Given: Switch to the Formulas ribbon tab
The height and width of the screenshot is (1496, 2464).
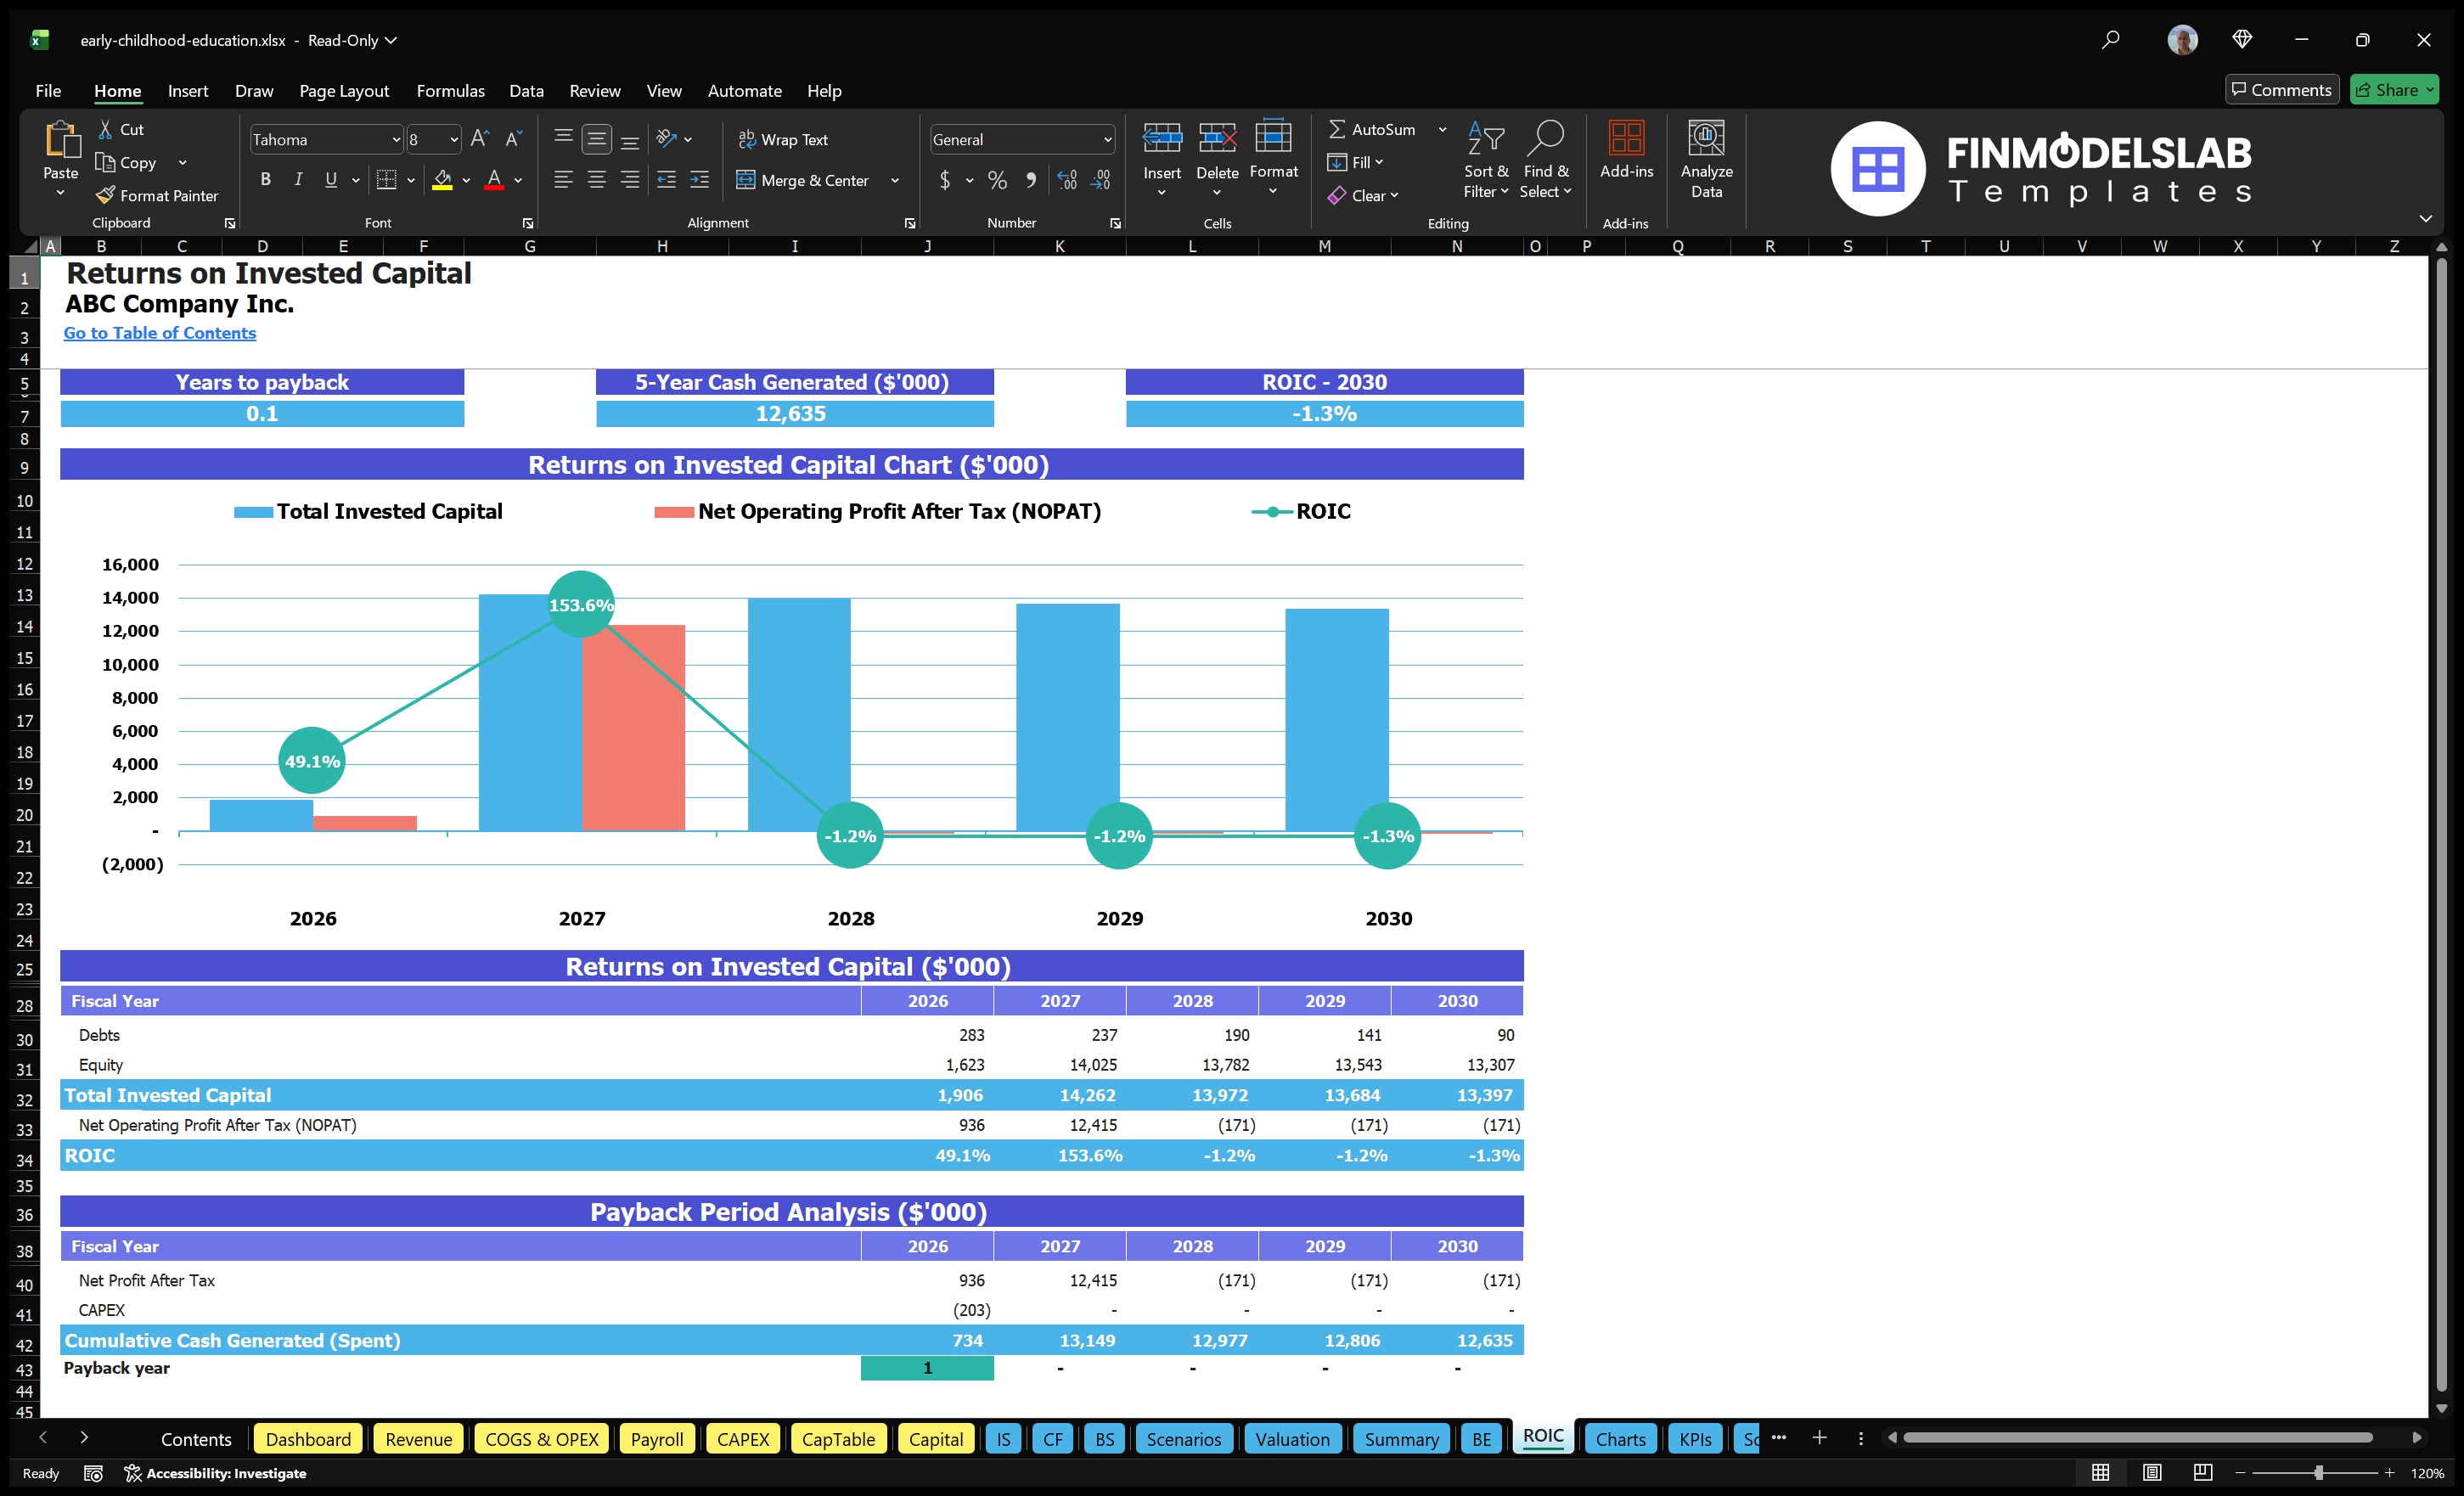Looking at the screenshot, I should coord(450,91).
